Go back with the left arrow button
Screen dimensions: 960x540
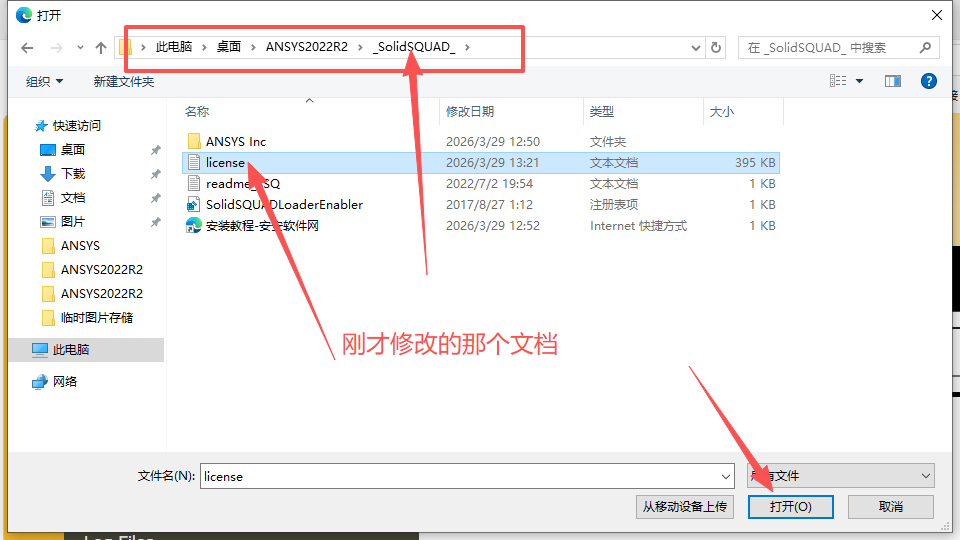27,48
